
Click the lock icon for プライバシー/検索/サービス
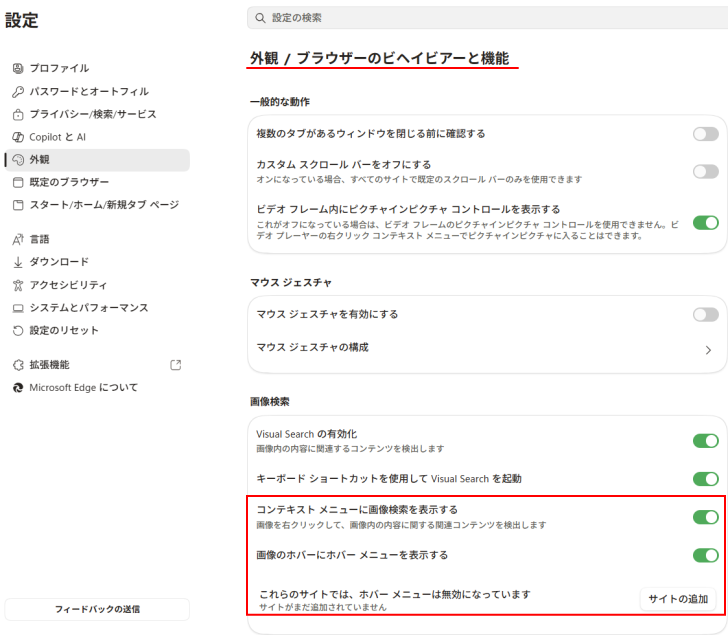(18, 114)
